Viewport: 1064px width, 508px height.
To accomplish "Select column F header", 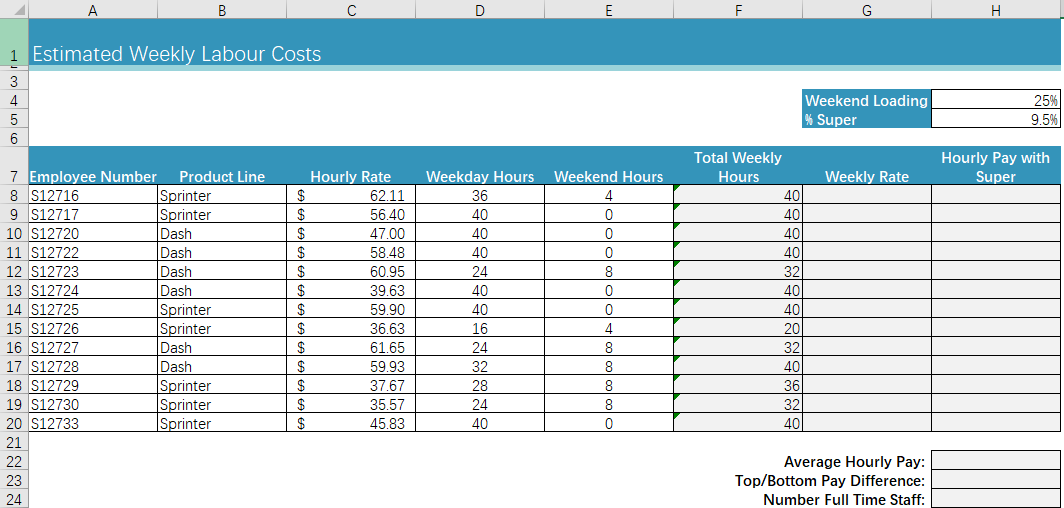I will pyautogui.click(x=738, y=9).
